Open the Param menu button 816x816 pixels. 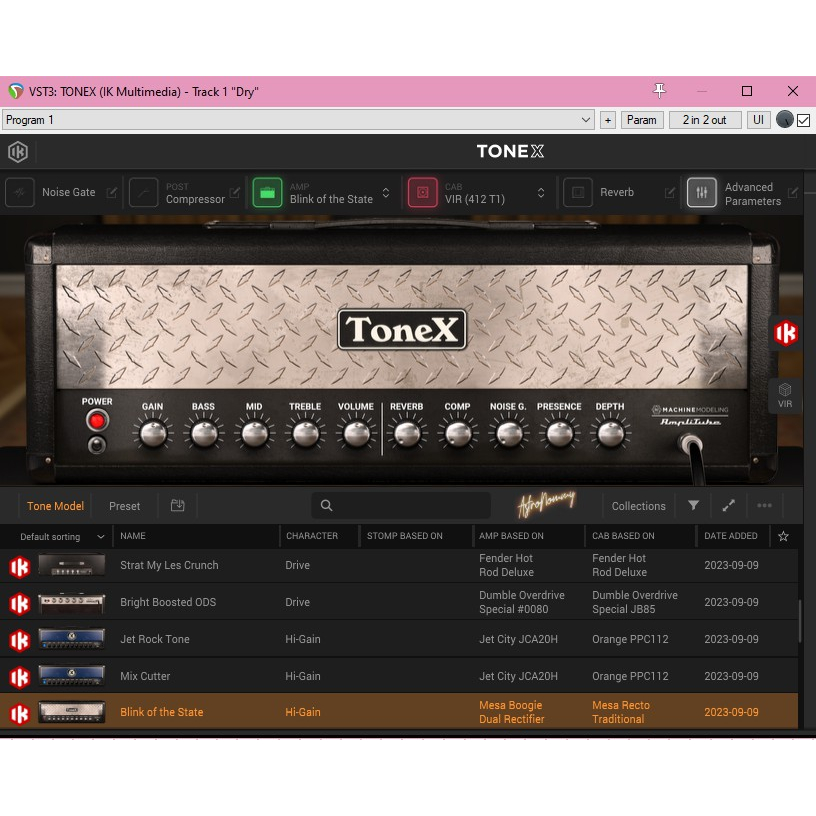click(642, 120)
